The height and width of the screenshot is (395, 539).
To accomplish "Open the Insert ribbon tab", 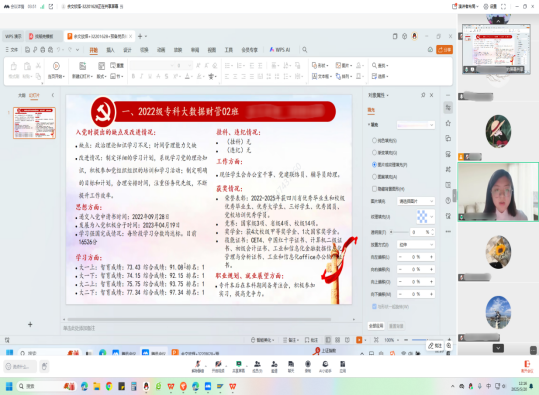I will 110,50.
